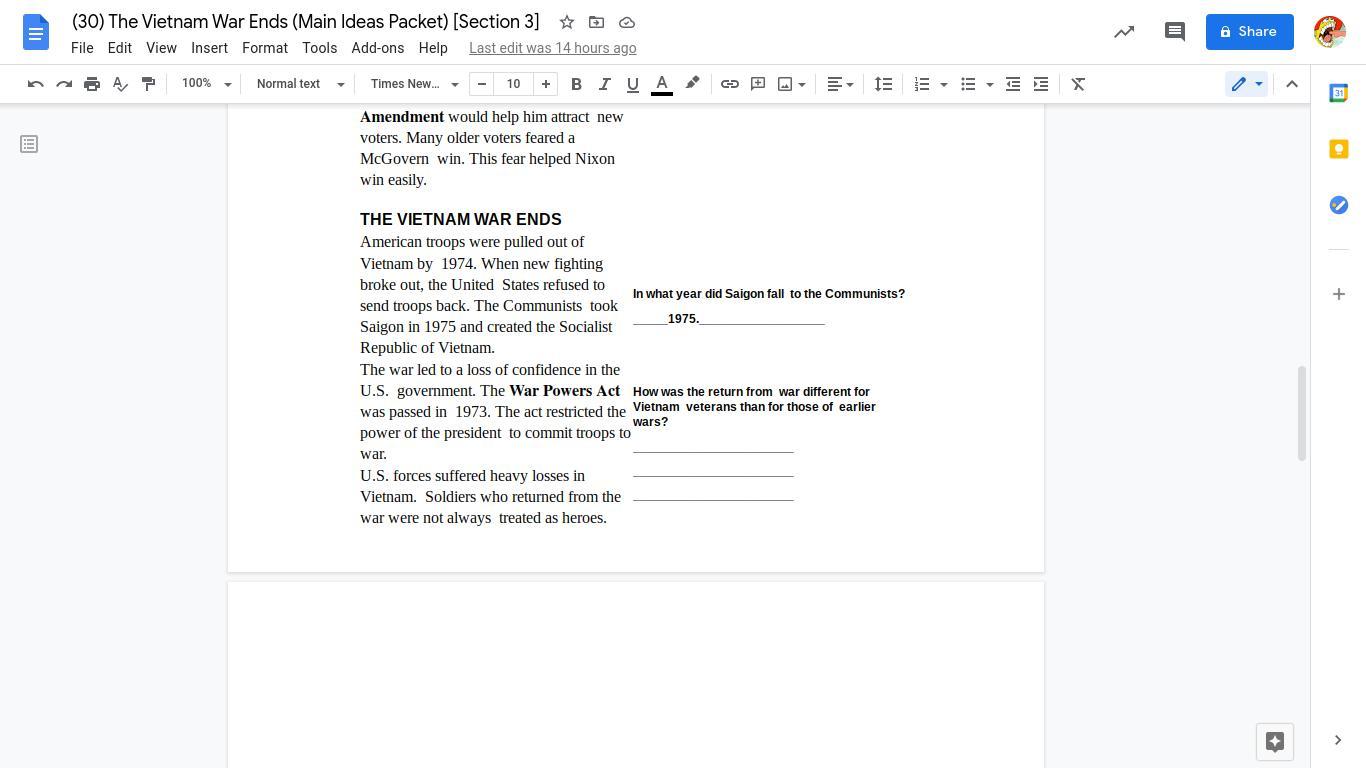Toggle underline formatting

[x=632, y=84]
